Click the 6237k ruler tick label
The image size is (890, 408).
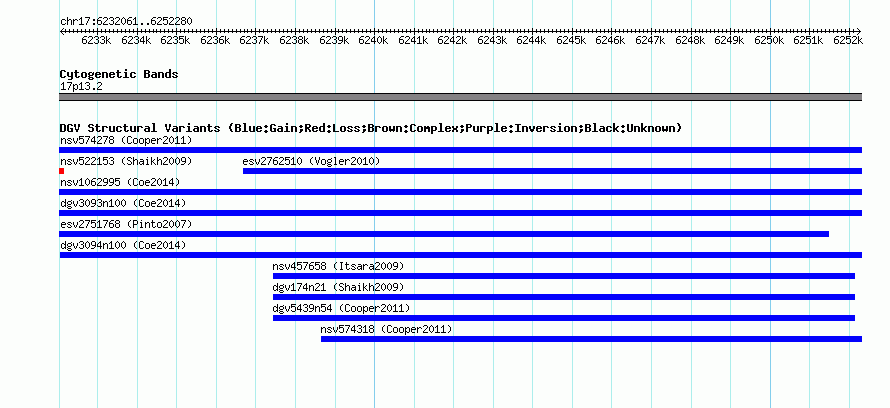pyautogui.click(x=255, y=41)
